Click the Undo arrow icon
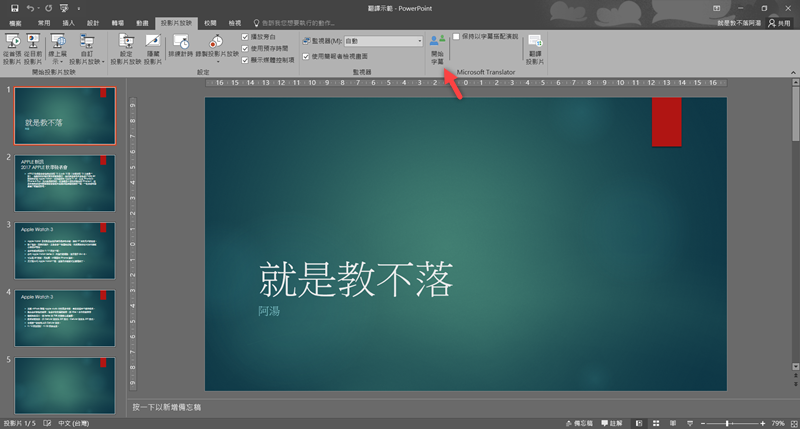800x429 pixels. coord(30,8)
